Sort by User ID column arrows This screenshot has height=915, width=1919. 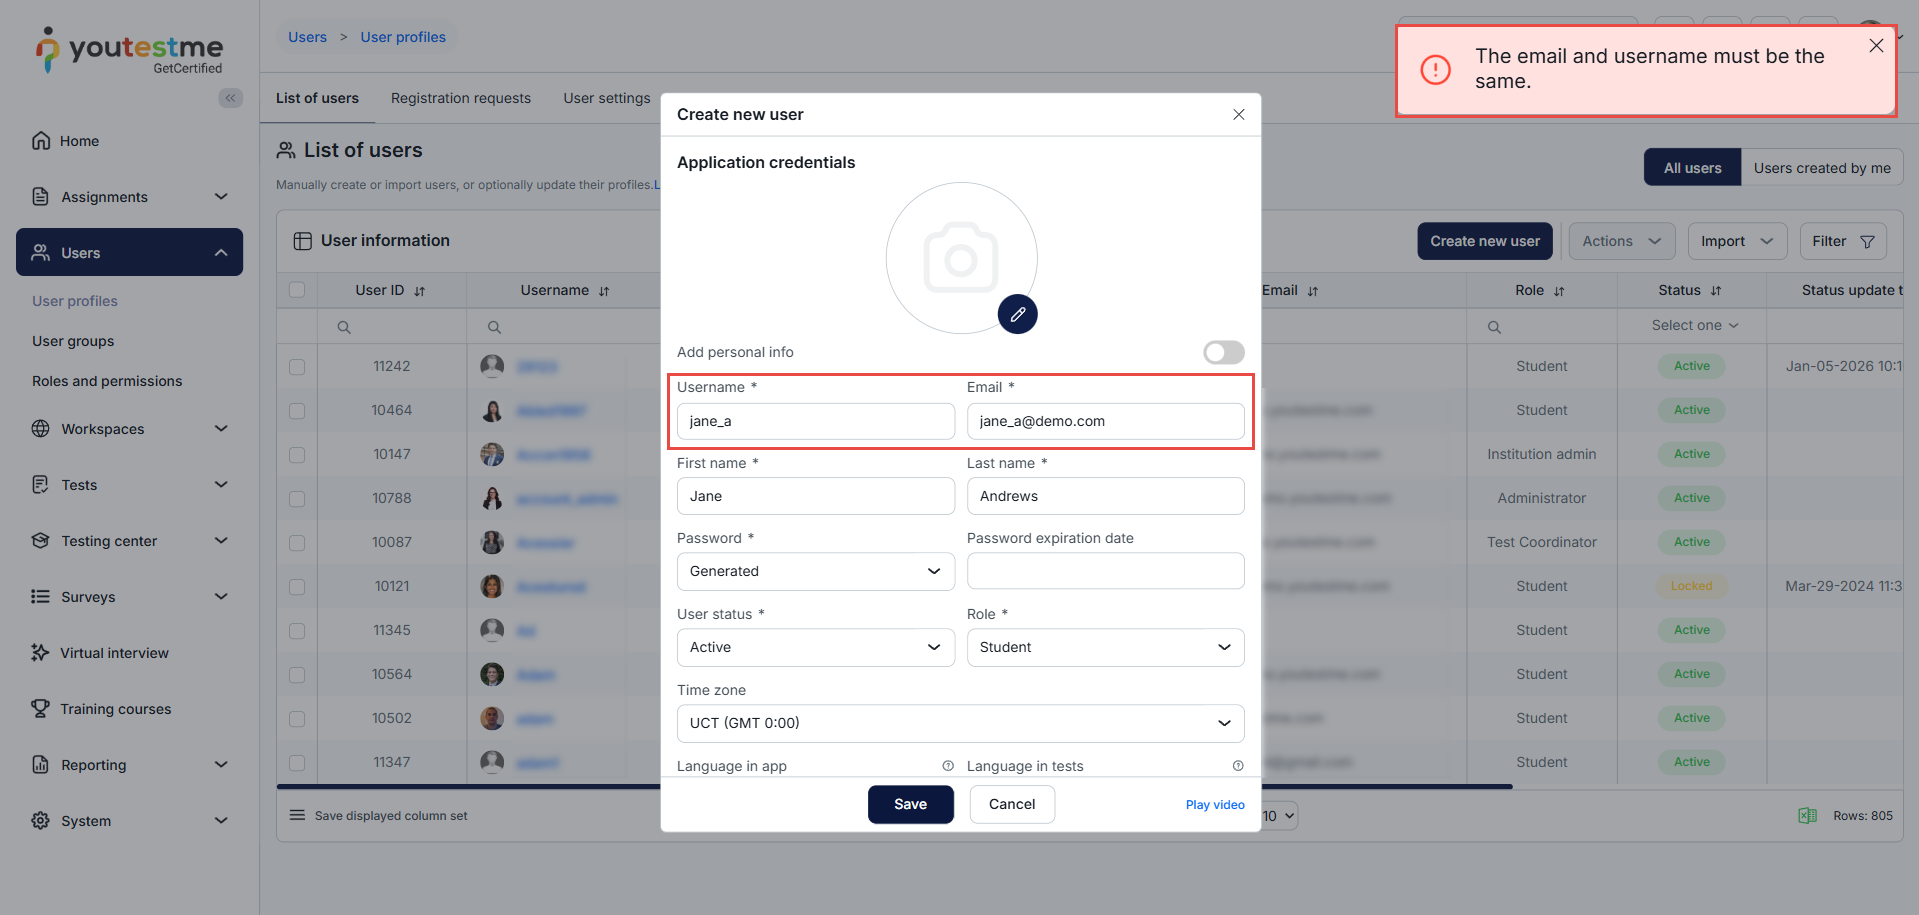420,291
